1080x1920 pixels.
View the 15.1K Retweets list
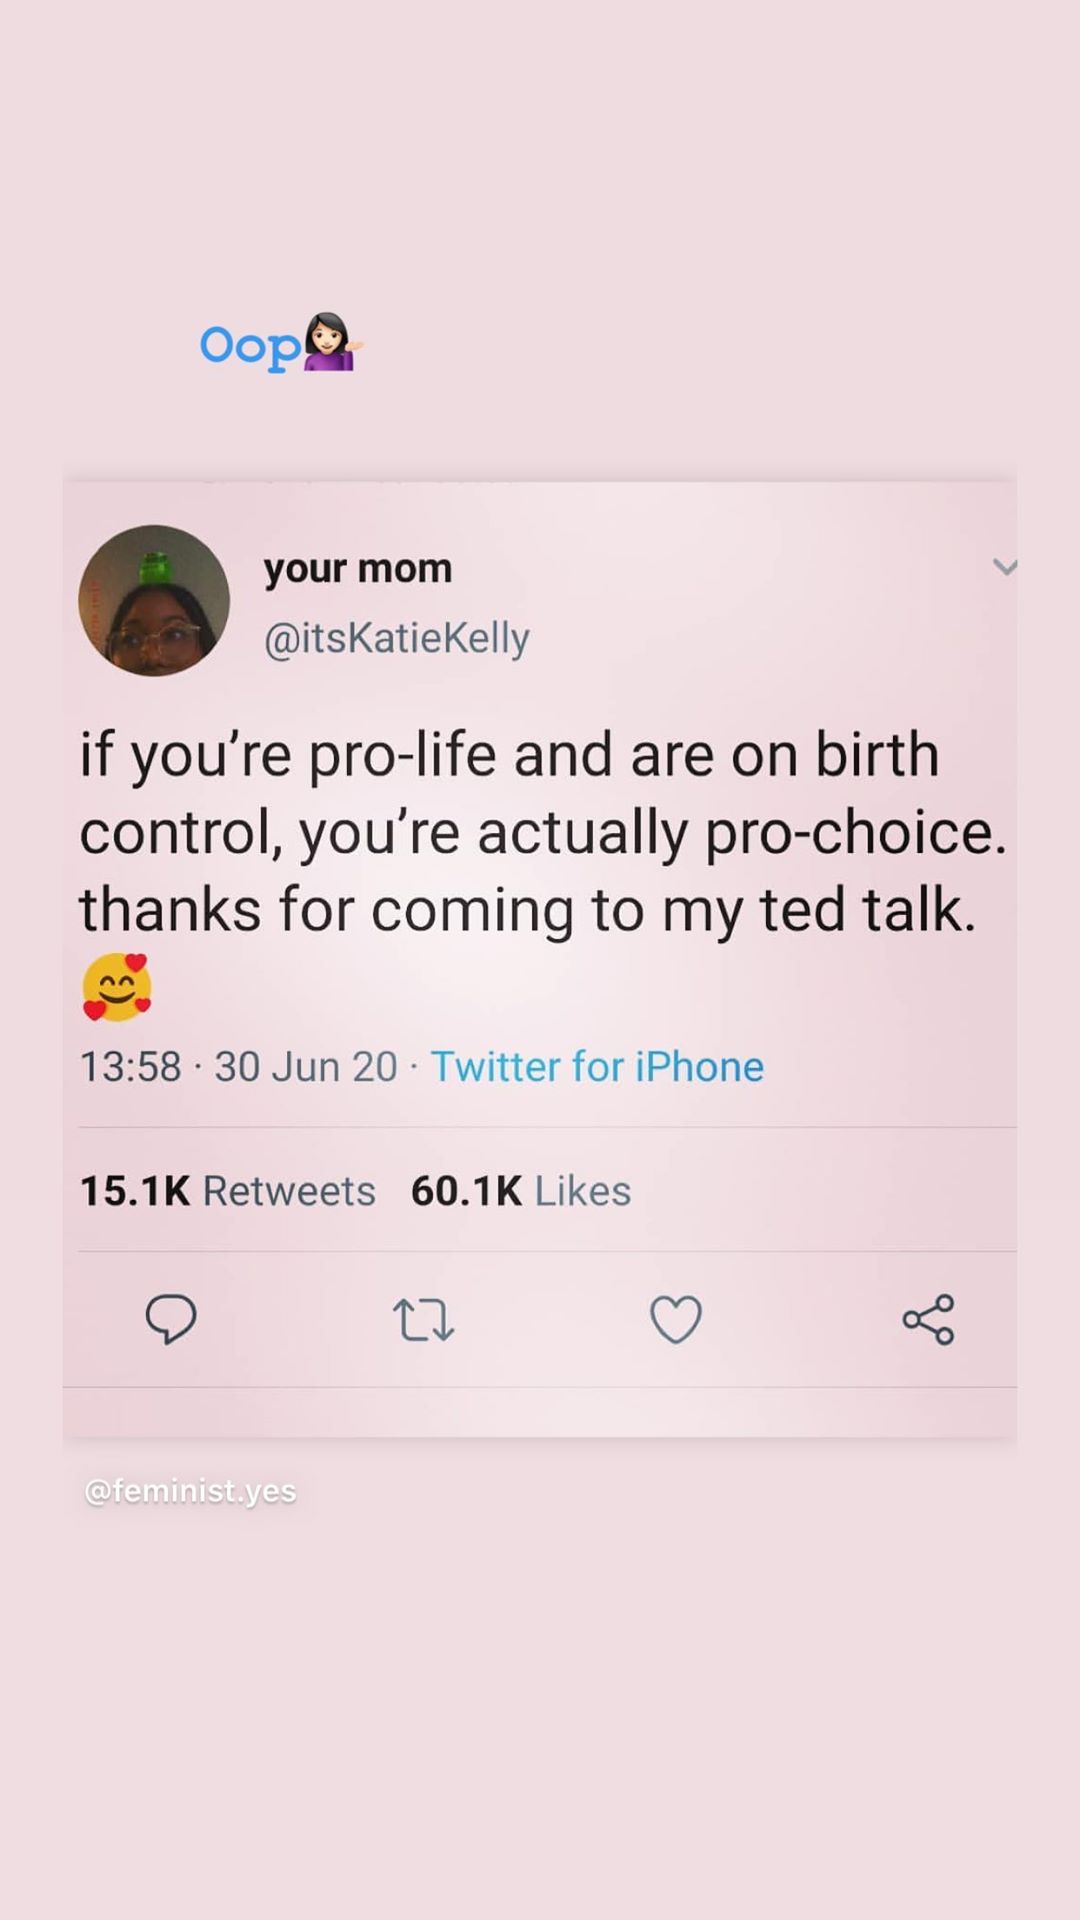click(x=227, y=1191)
